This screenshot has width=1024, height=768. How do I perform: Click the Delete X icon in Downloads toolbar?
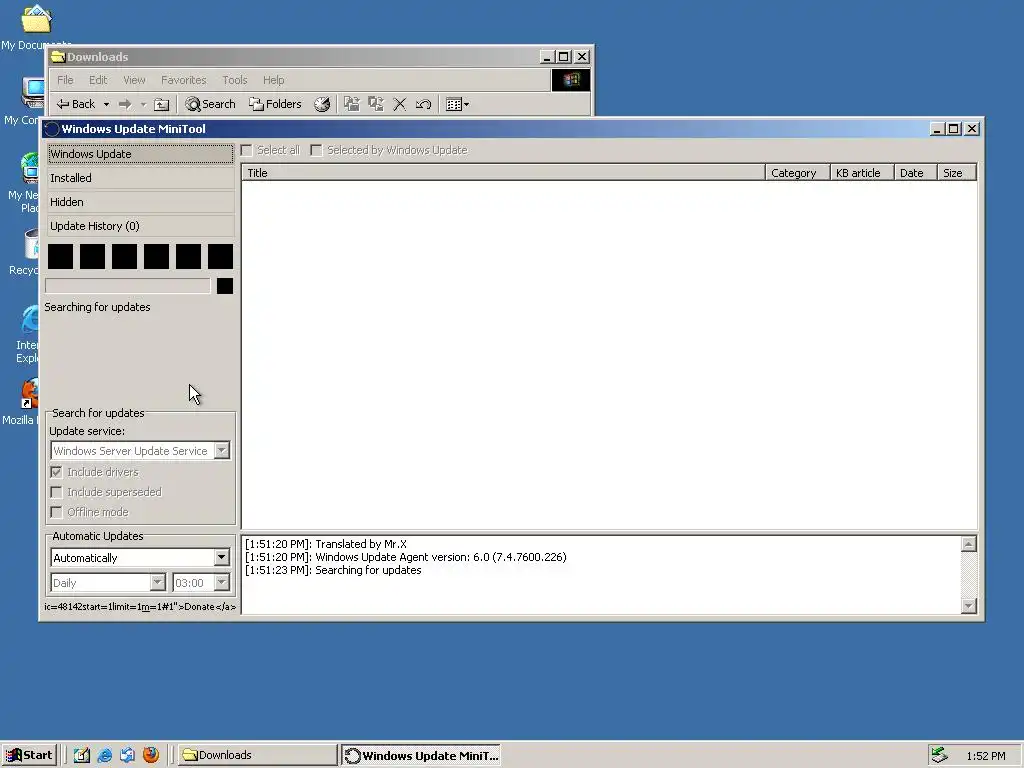coord(400,104)
